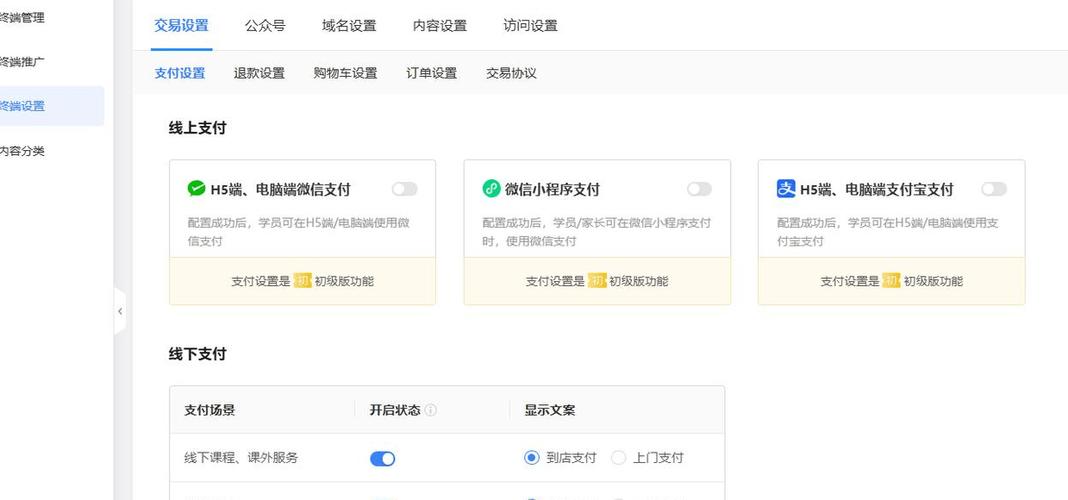Select the 到店支付 radio option

(x=532, y=458)
